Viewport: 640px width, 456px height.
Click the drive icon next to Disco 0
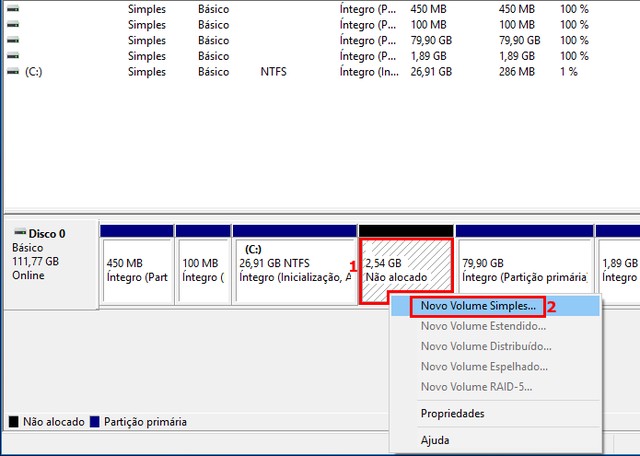click(20, 233)
